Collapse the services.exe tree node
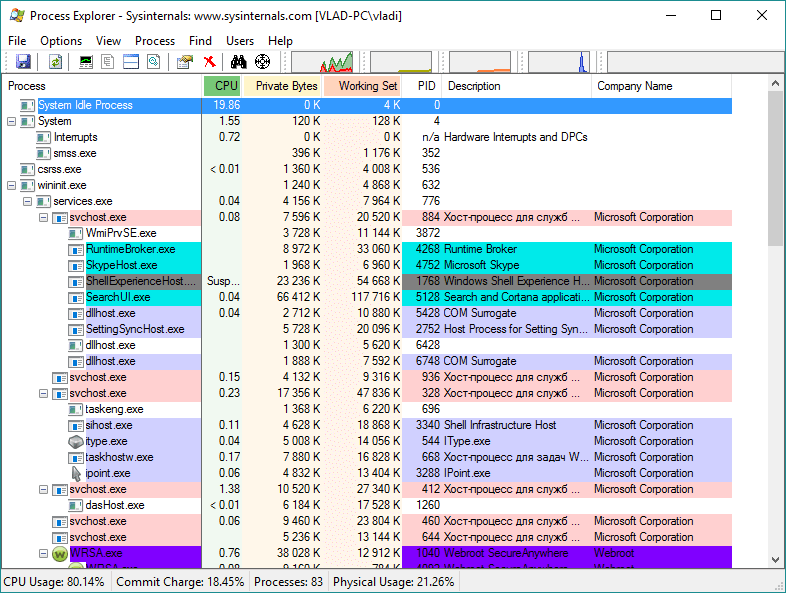This screenshot has width=786, height=593. click(x=28, y=201)
